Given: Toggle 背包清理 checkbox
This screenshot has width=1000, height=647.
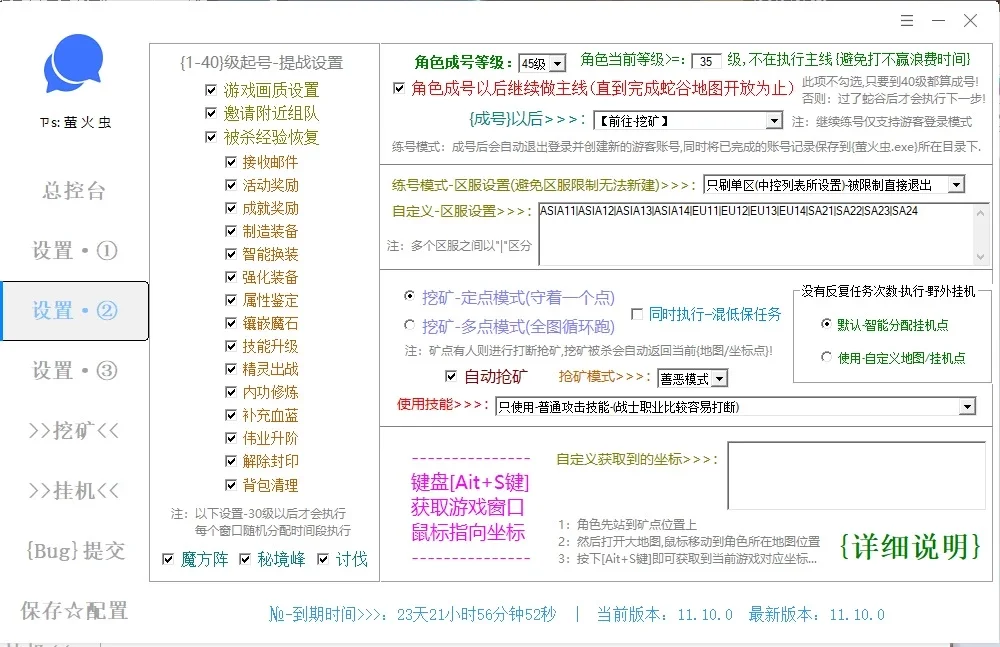Looking at the screenshot, I should tap(231, 485).
